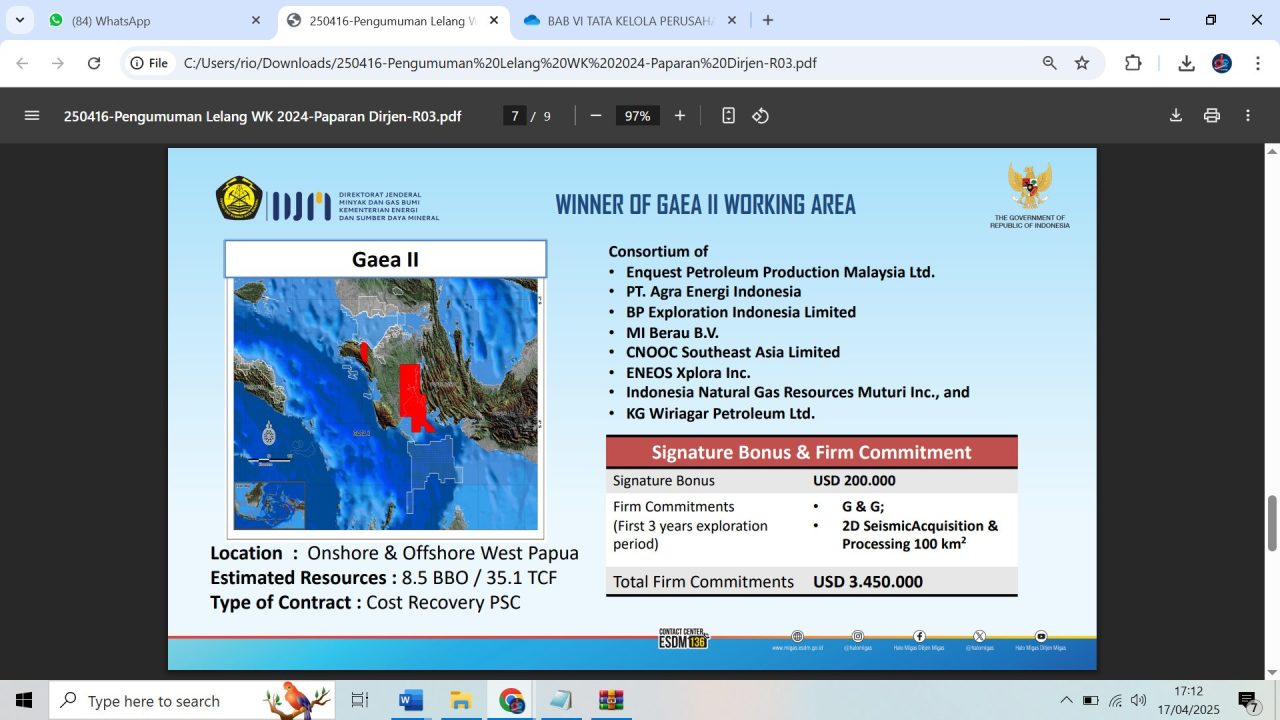Image resolution: width=1280 pixels, height=720 pixels.
Task: Click the fit to page icon
Action: pos(728,116)
